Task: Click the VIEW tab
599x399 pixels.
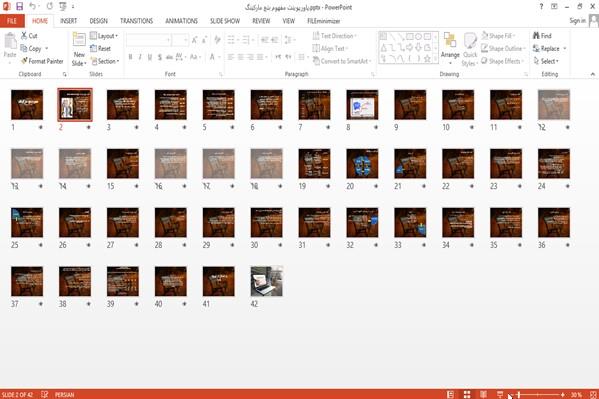Action: (x=288, y=21)
